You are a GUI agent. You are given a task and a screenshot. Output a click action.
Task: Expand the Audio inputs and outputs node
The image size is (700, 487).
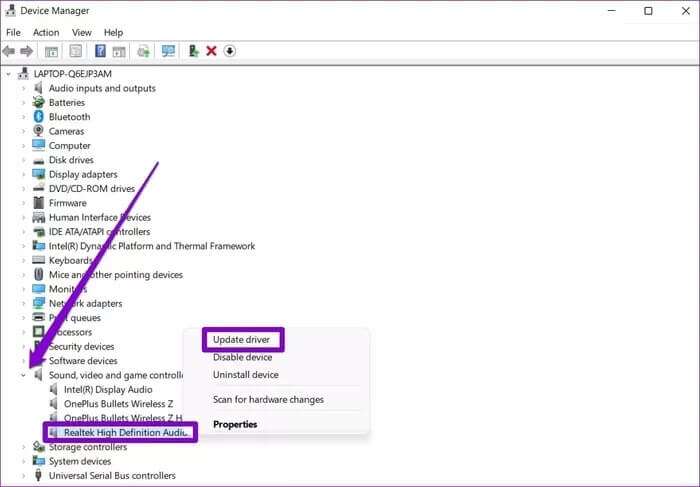(23, 88)
